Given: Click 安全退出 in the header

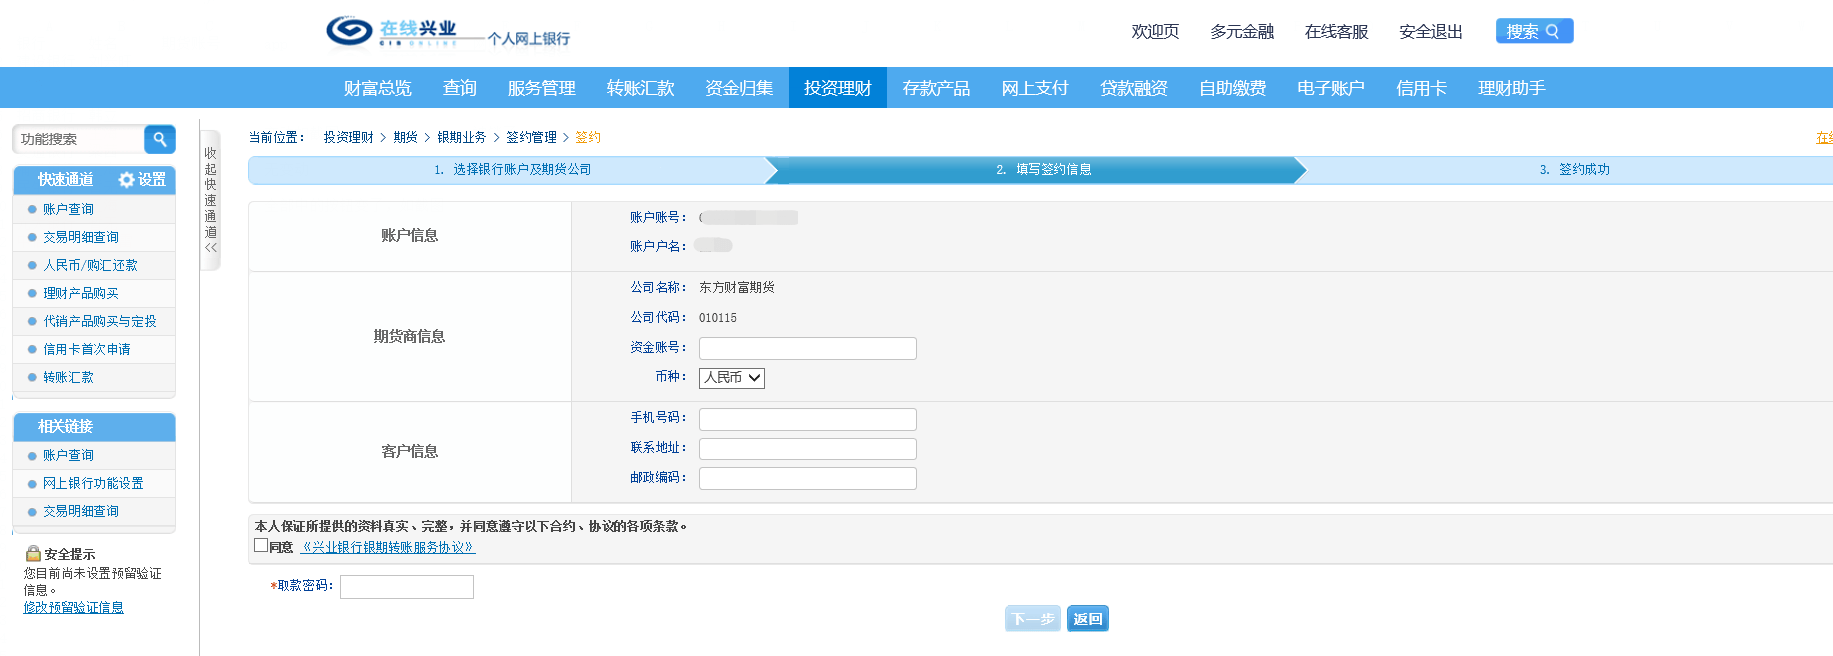Looking at the screenshot, I should tap(1430, 32).
